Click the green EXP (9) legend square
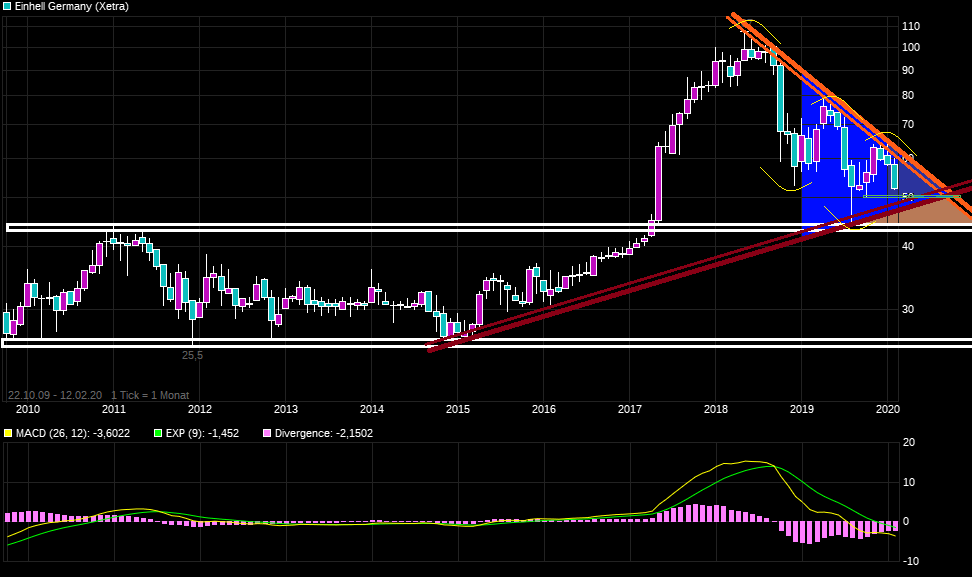Screen dimensions: 972x577 pyautogui.click(x=157, y=433)
